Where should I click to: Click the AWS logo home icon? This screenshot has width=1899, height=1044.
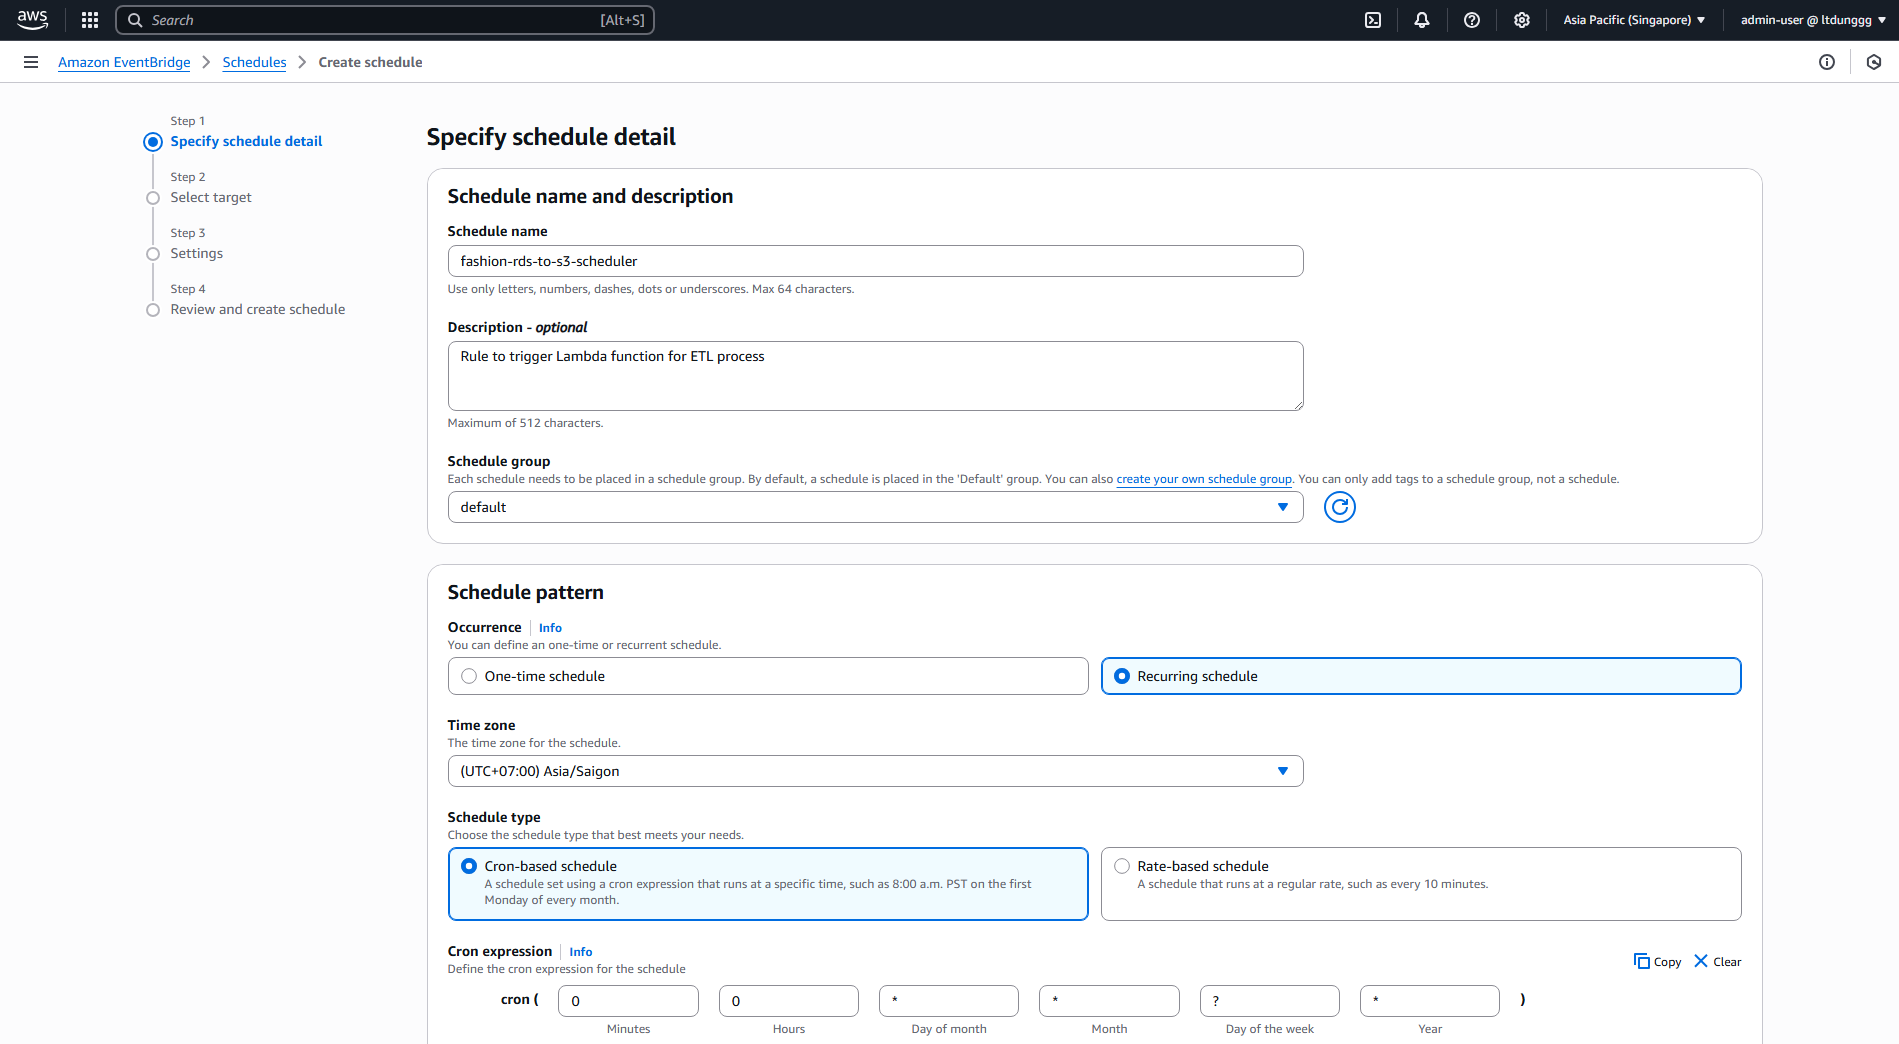point(32,20)
